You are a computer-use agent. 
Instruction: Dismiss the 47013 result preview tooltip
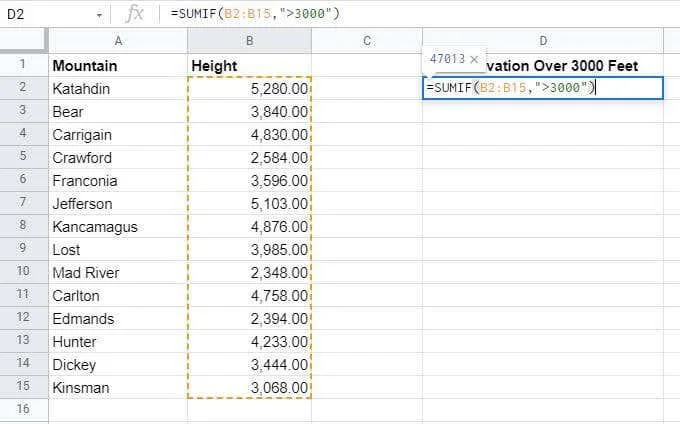coord(474,59)
